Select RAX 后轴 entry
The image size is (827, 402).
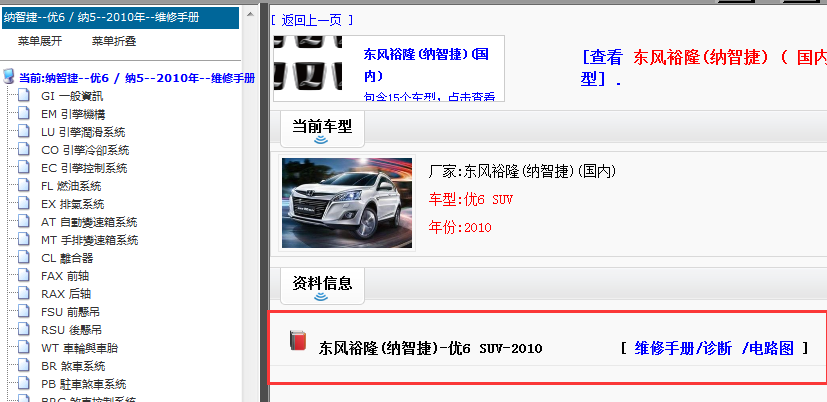click(x=66, y=294)
